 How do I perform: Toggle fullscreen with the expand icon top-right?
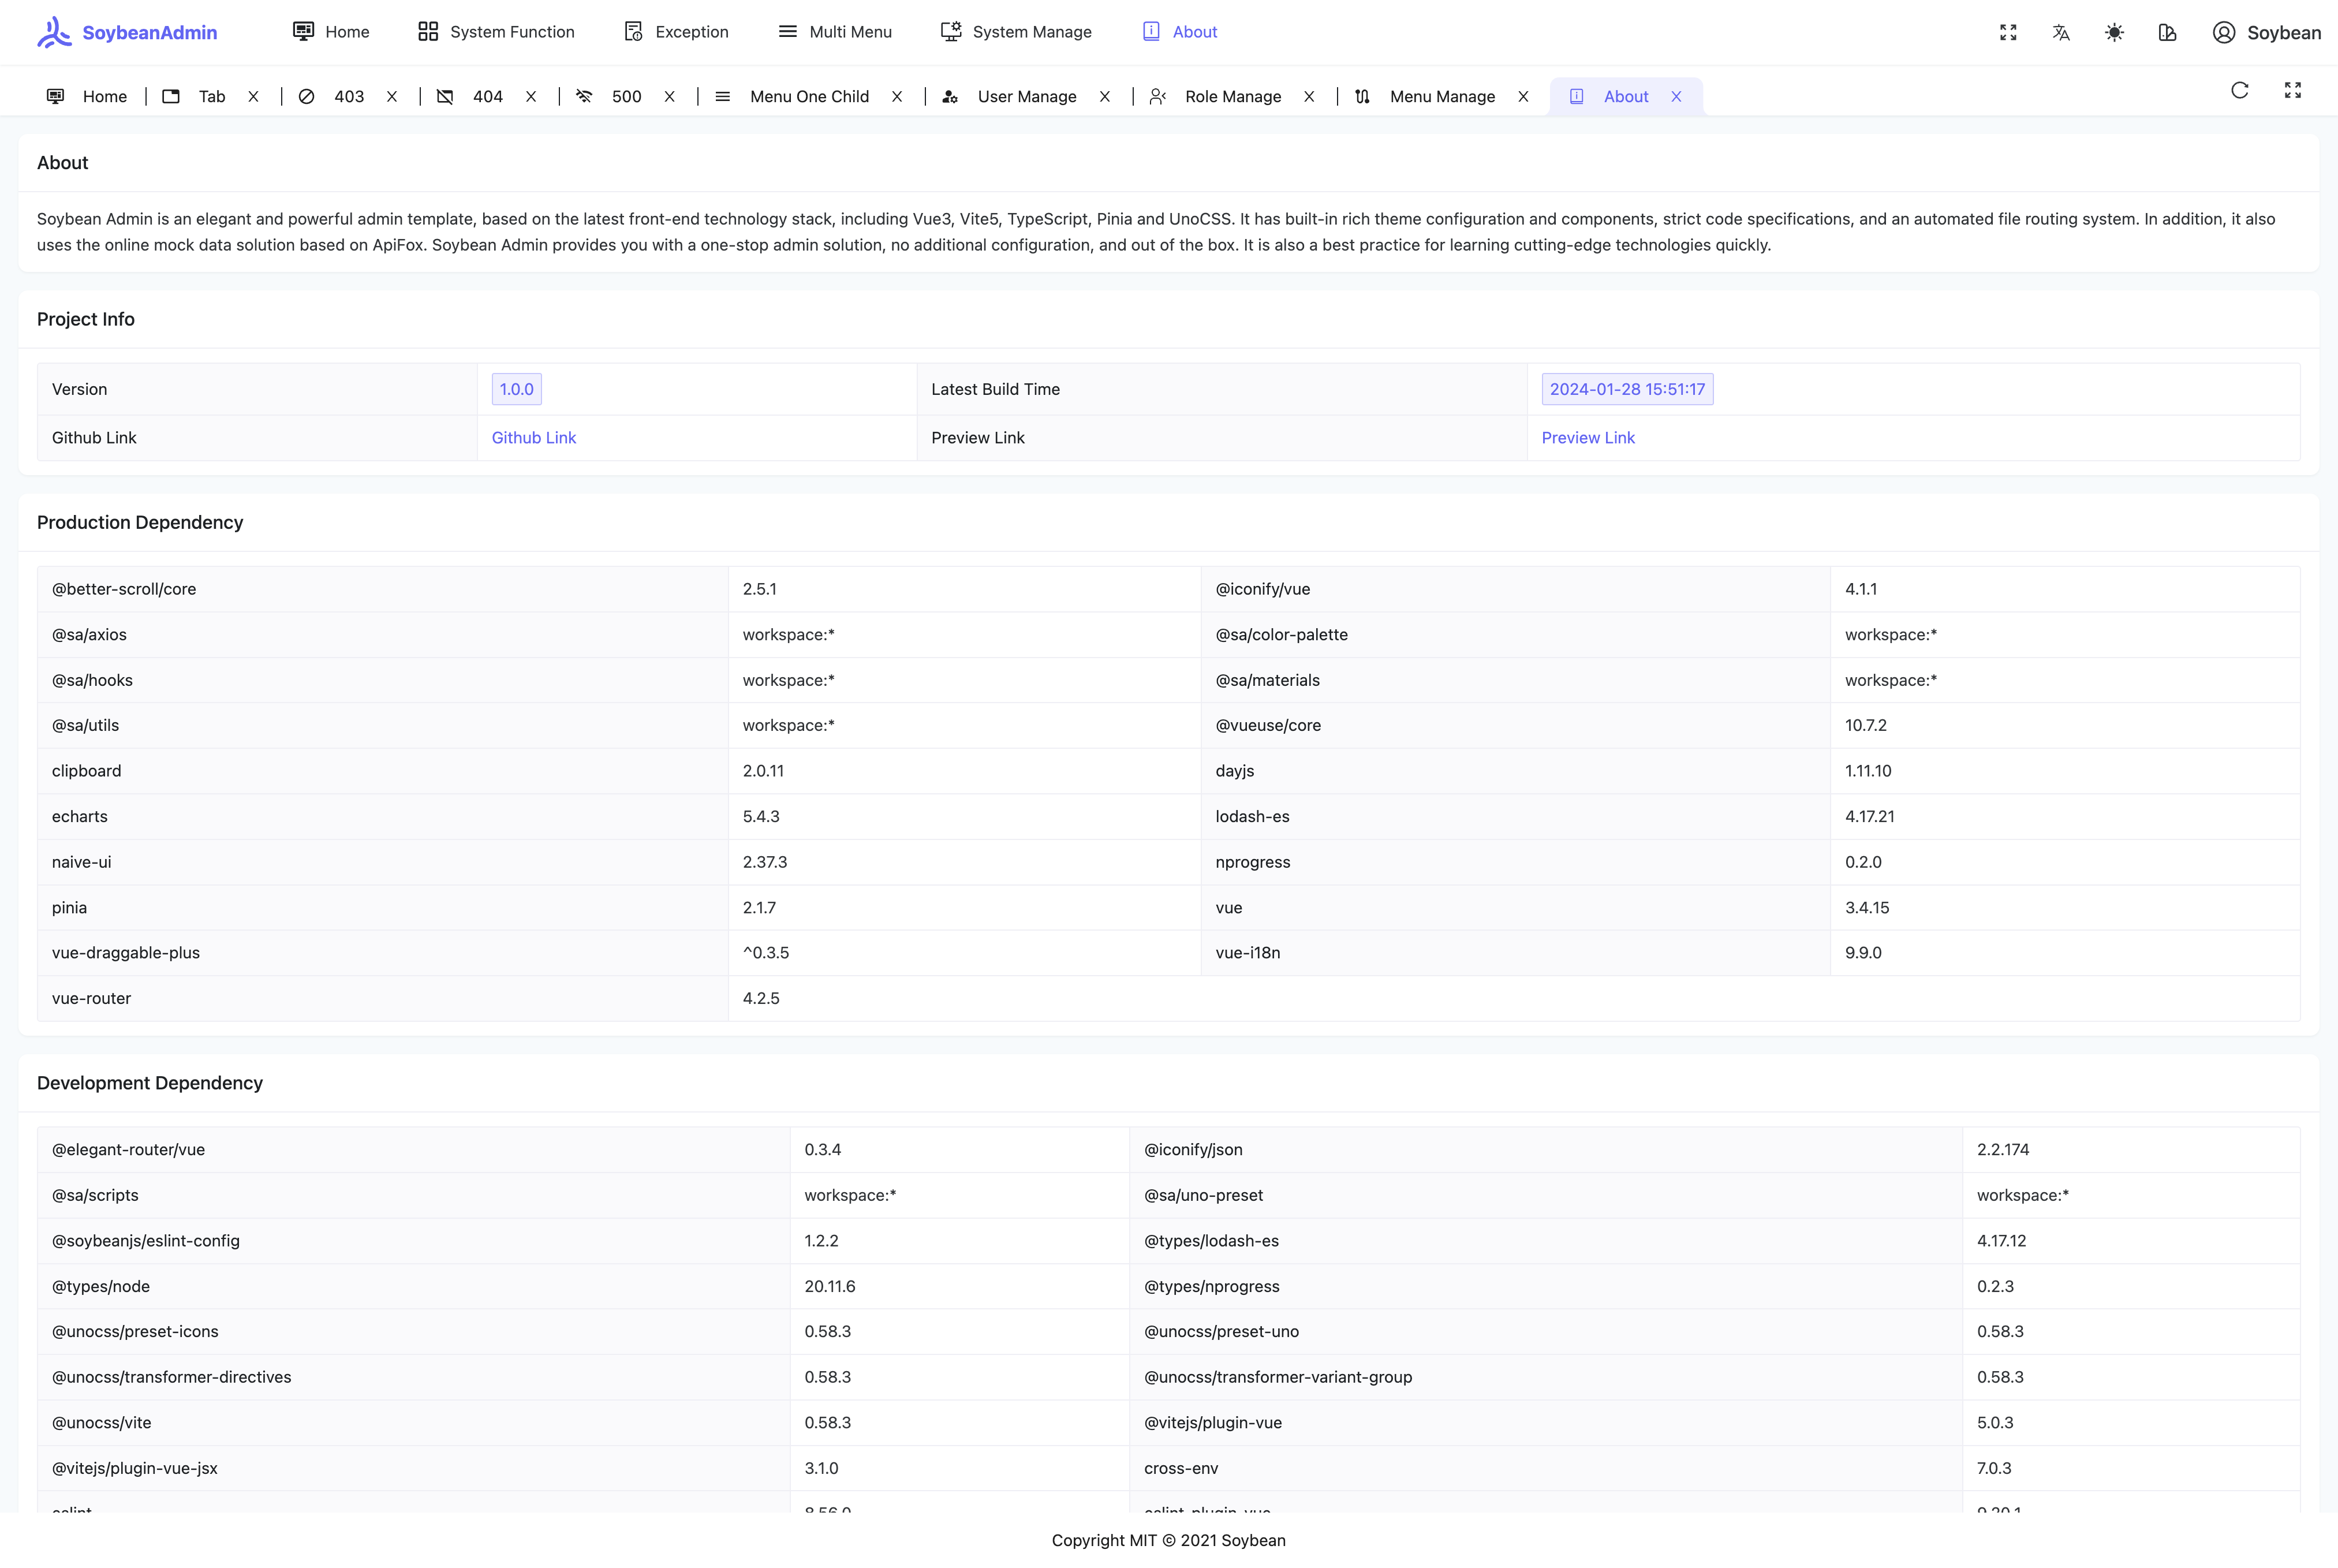click(x=2009, y=32)
